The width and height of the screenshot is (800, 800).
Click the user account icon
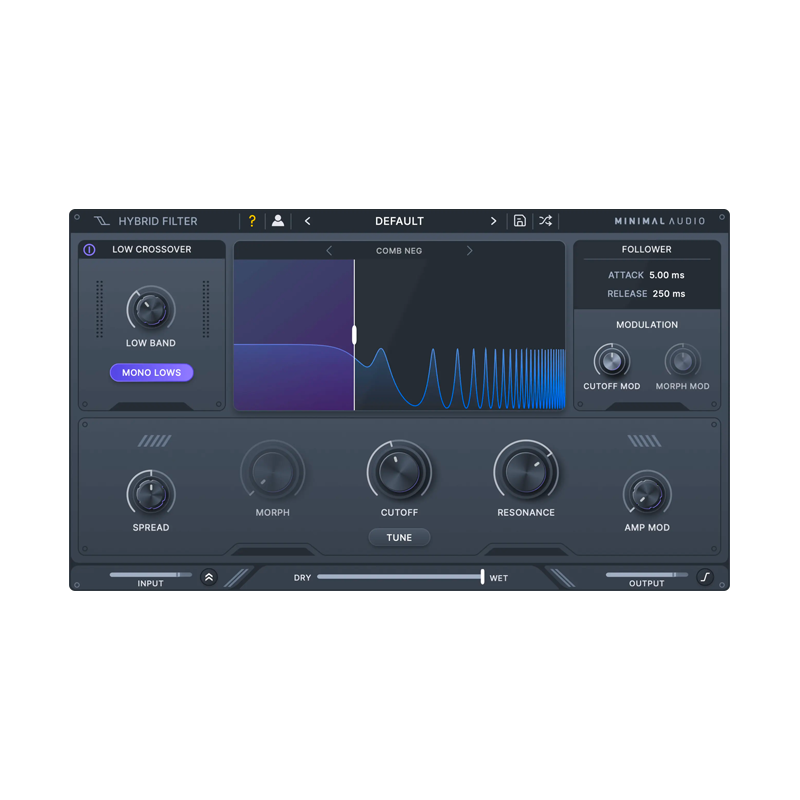point(278,221)
